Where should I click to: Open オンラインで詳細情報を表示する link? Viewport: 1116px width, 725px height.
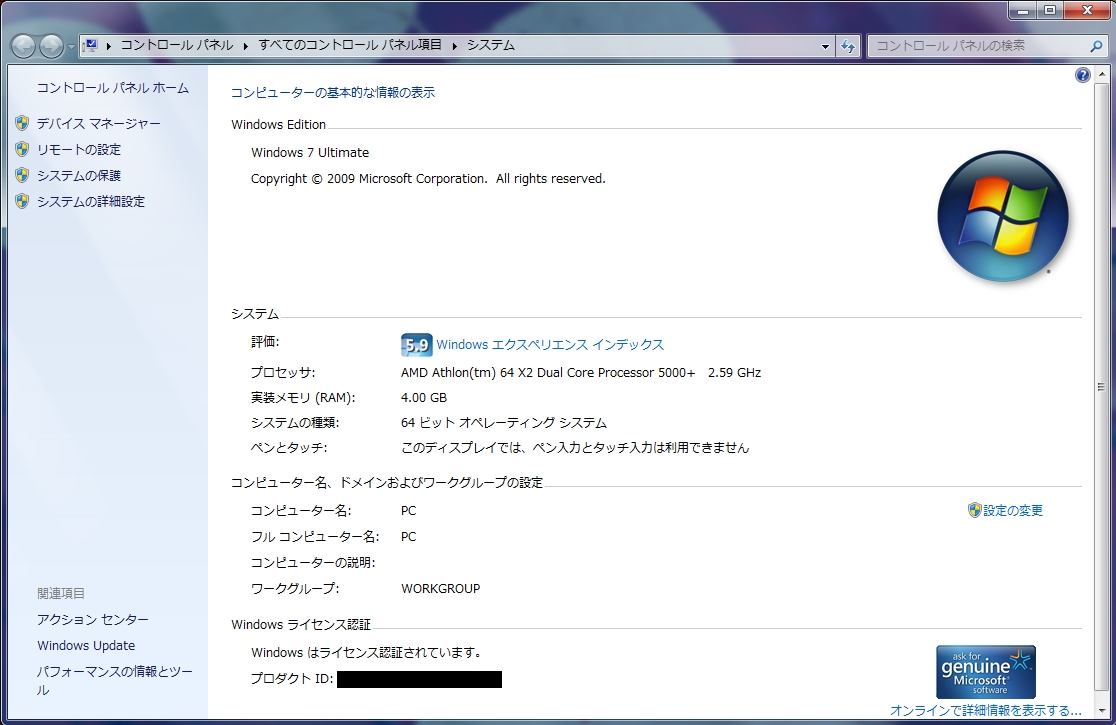pos(986,710)
